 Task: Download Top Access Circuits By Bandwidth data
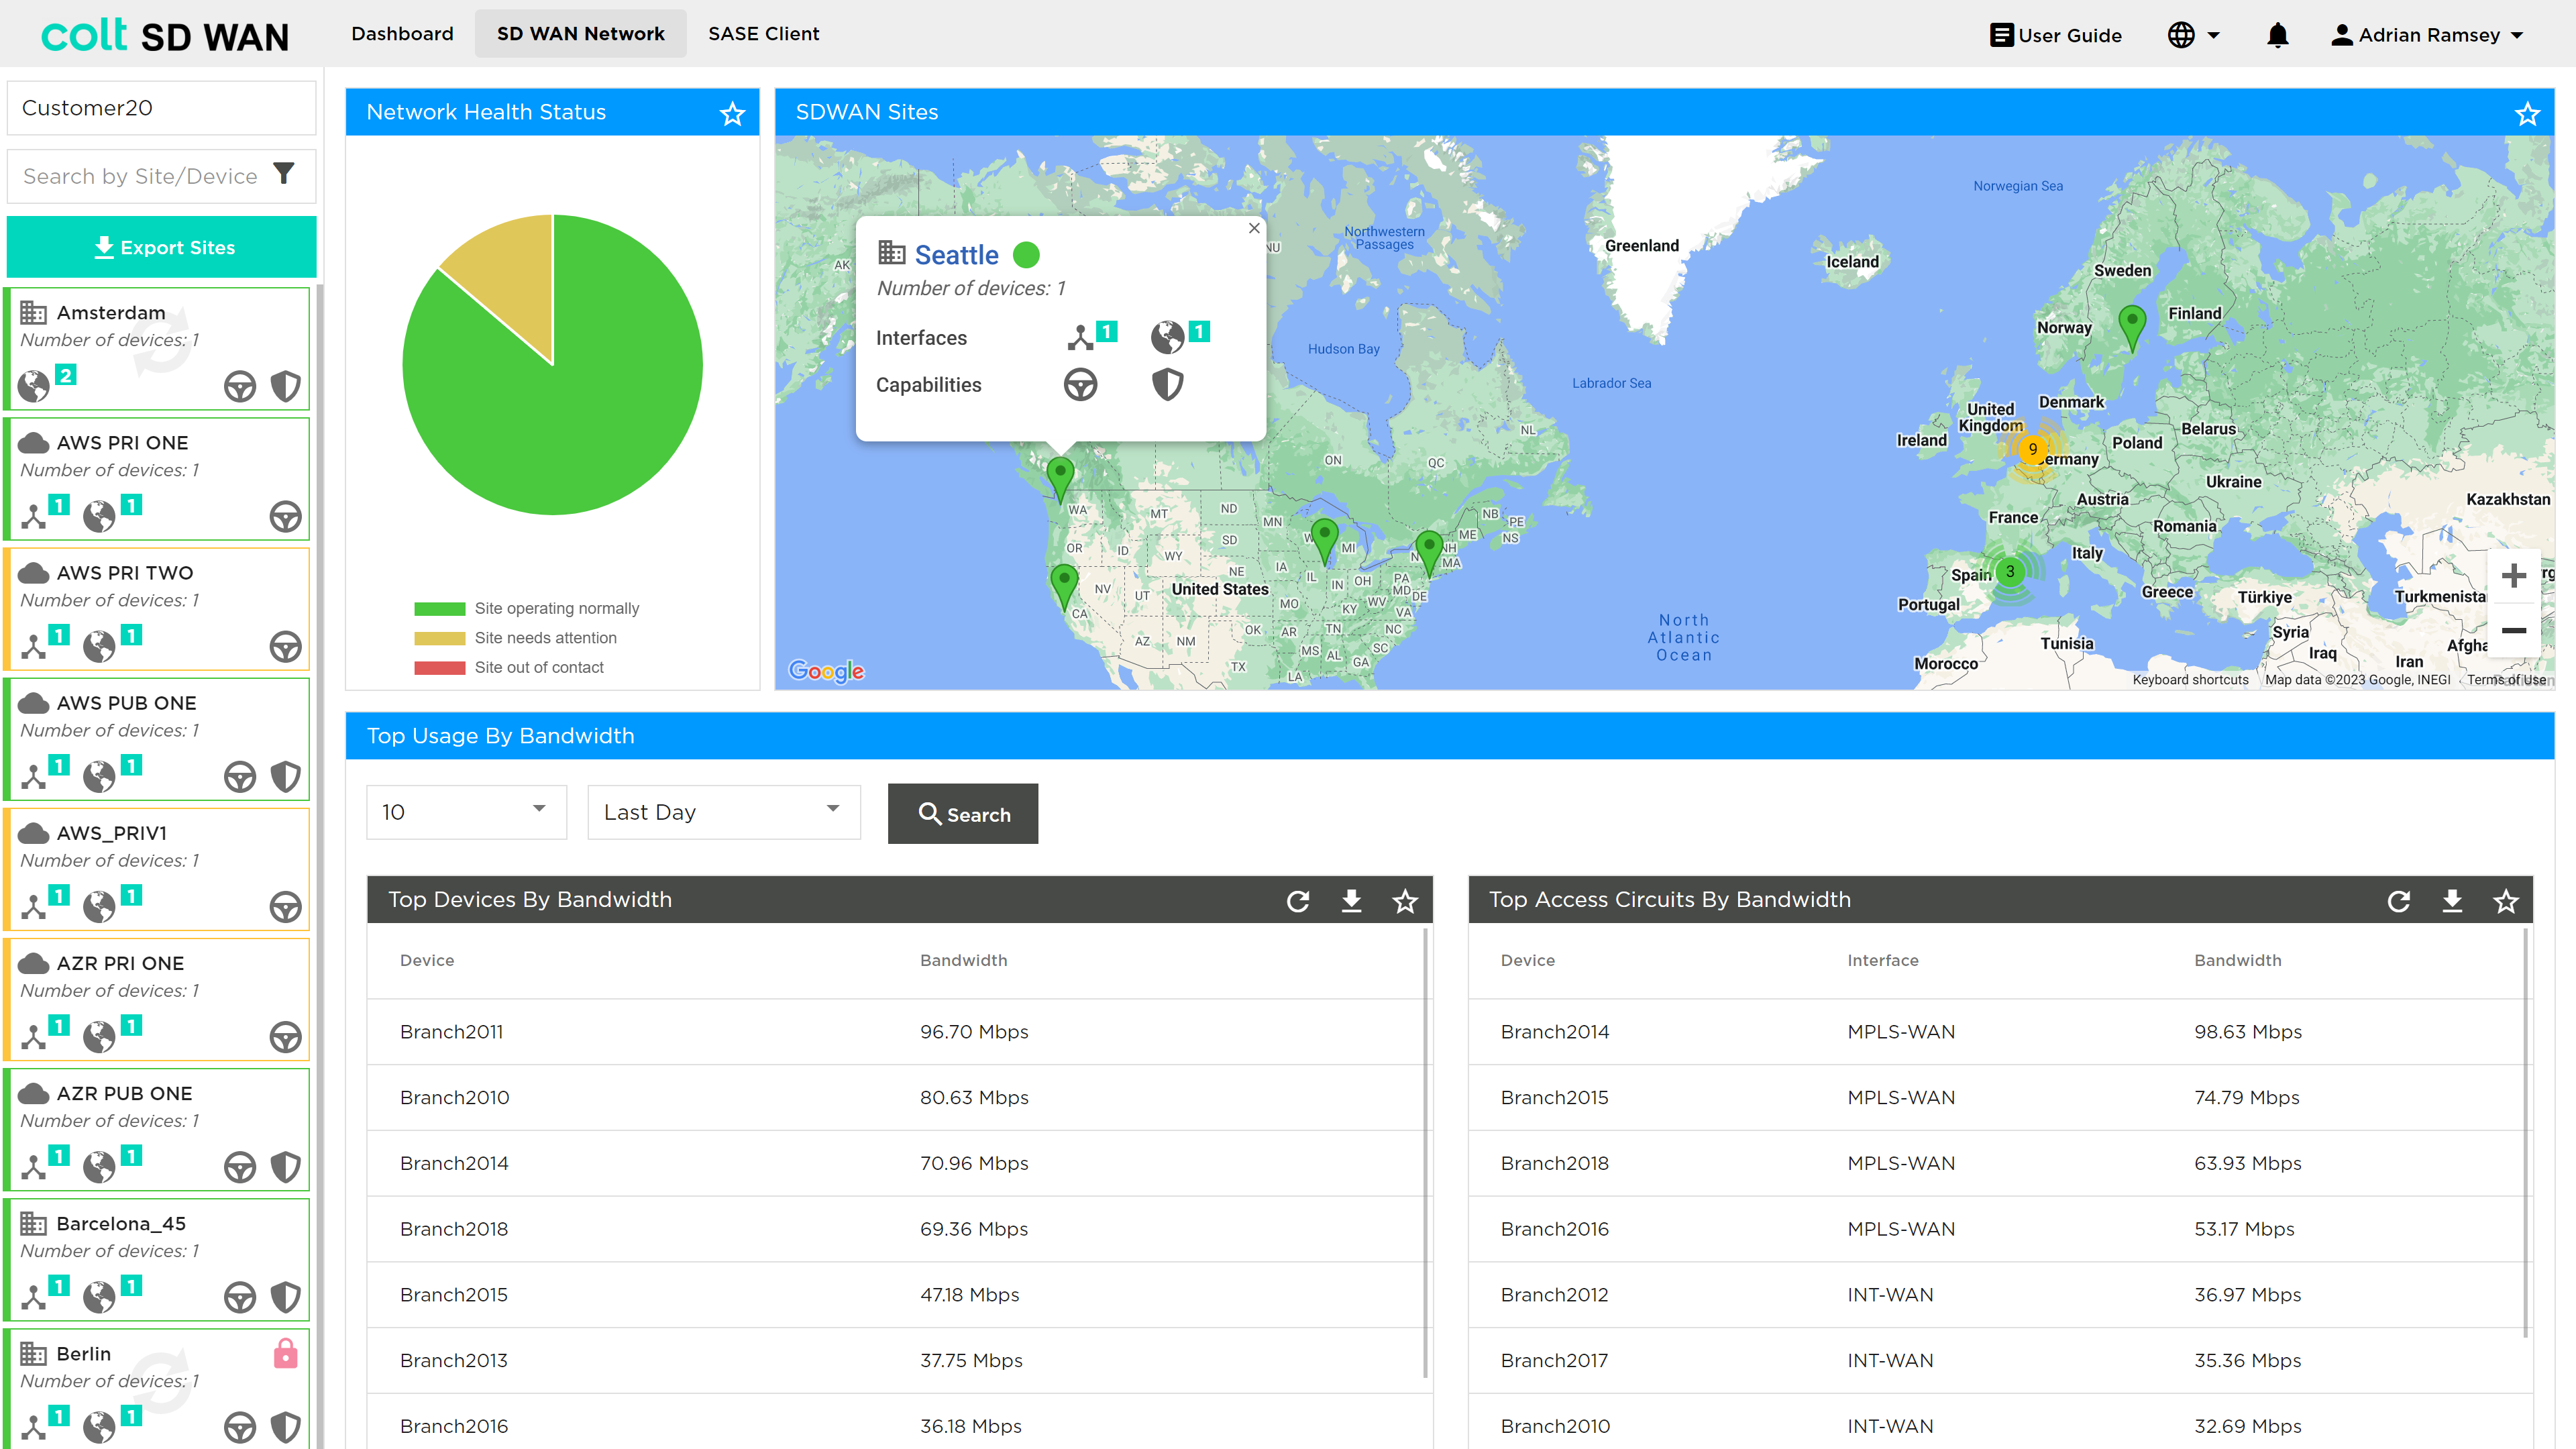point(2452,901)
